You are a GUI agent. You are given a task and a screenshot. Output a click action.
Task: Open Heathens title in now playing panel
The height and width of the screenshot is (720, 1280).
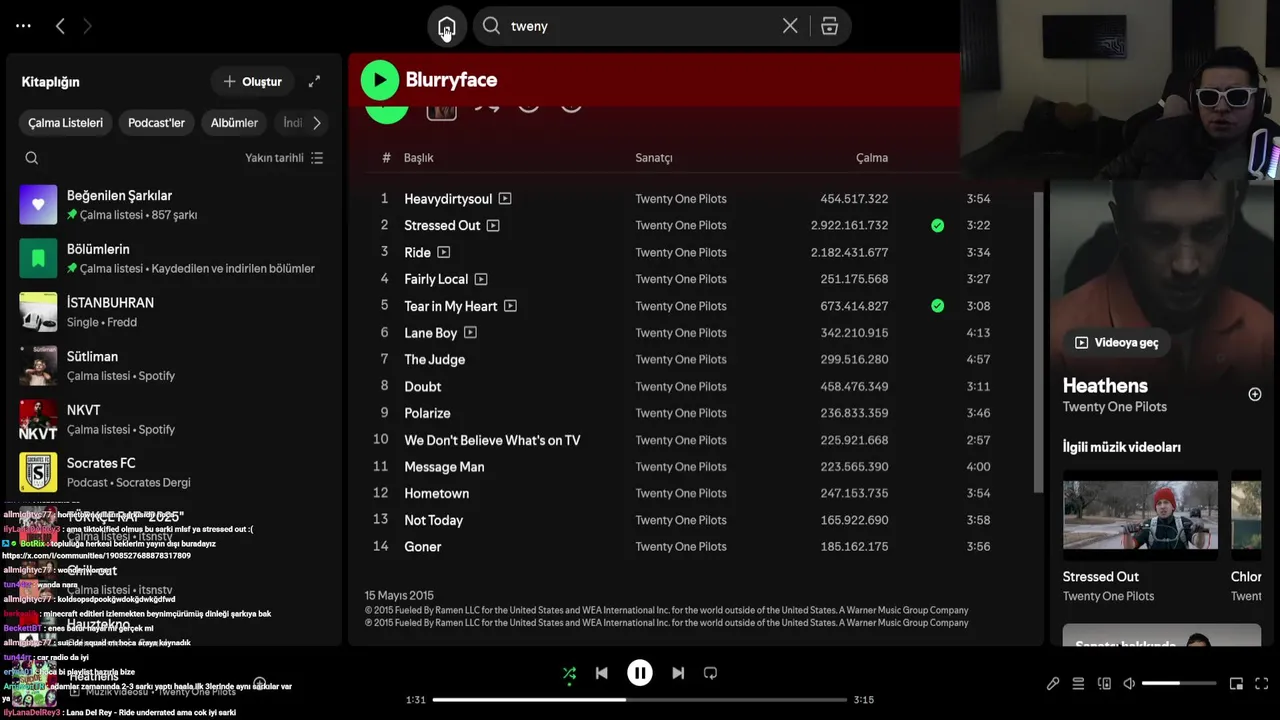pos(1105,386)
